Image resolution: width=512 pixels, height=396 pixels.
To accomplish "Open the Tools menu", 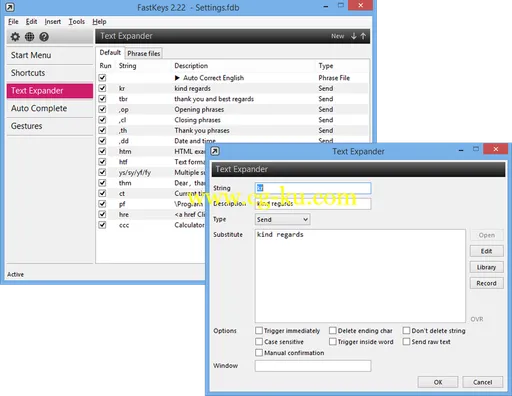I will [x=77, y=22].
